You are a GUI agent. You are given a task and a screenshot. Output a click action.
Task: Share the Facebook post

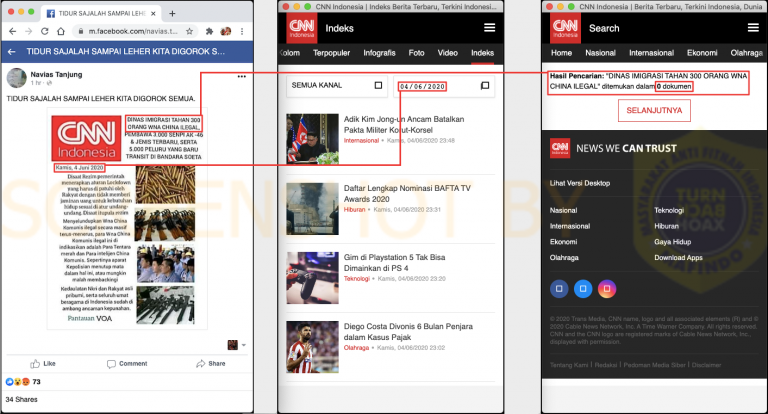pyautogui.click(x=211, y=364)
